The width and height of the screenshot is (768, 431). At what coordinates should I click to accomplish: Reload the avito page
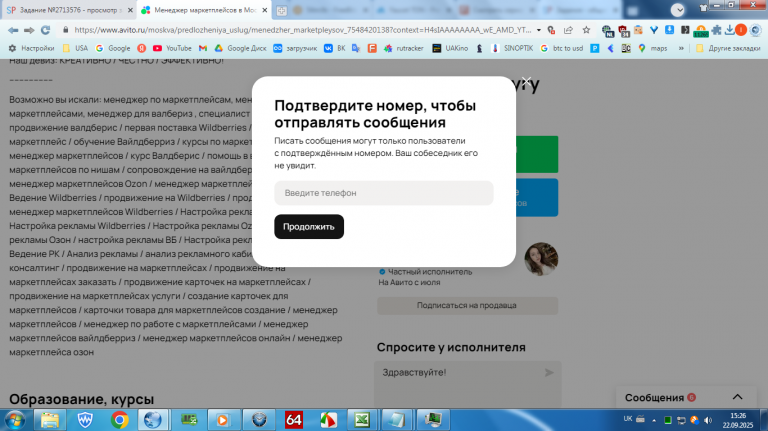46,30
